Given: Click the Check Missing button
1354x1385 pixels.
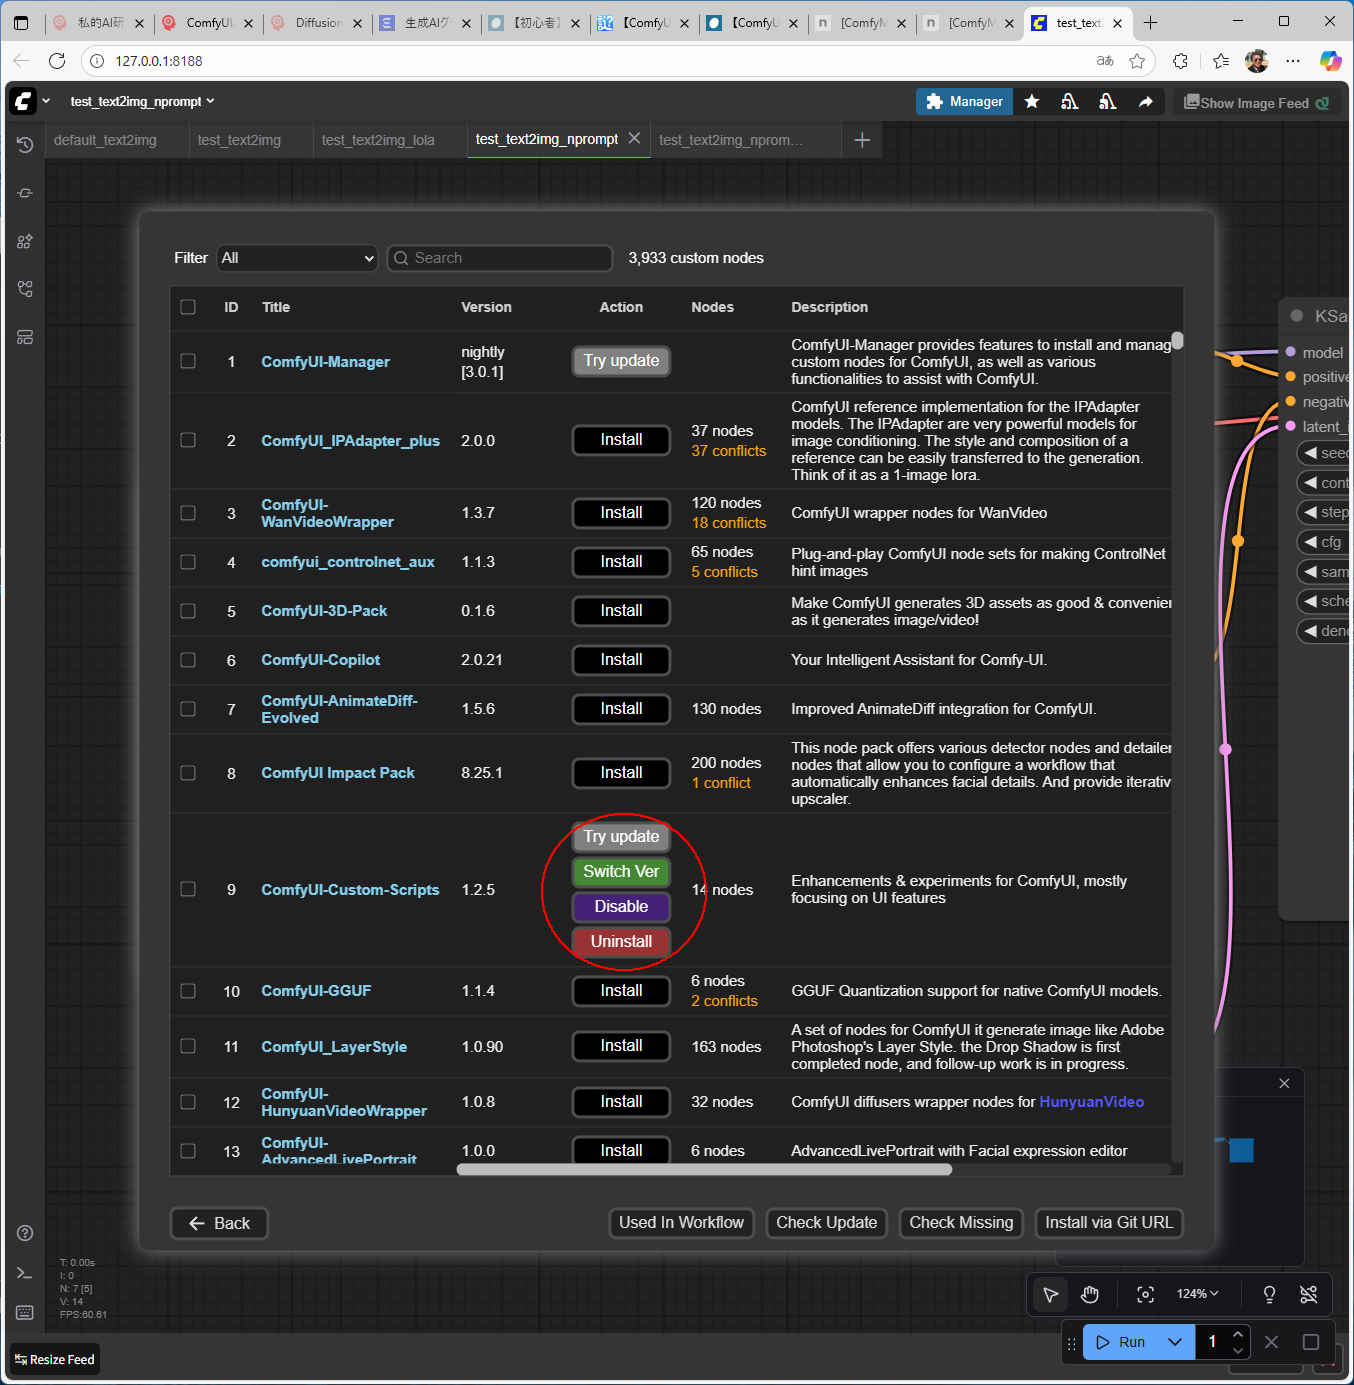Looking at the screenshot, I should click(960, 1222).
